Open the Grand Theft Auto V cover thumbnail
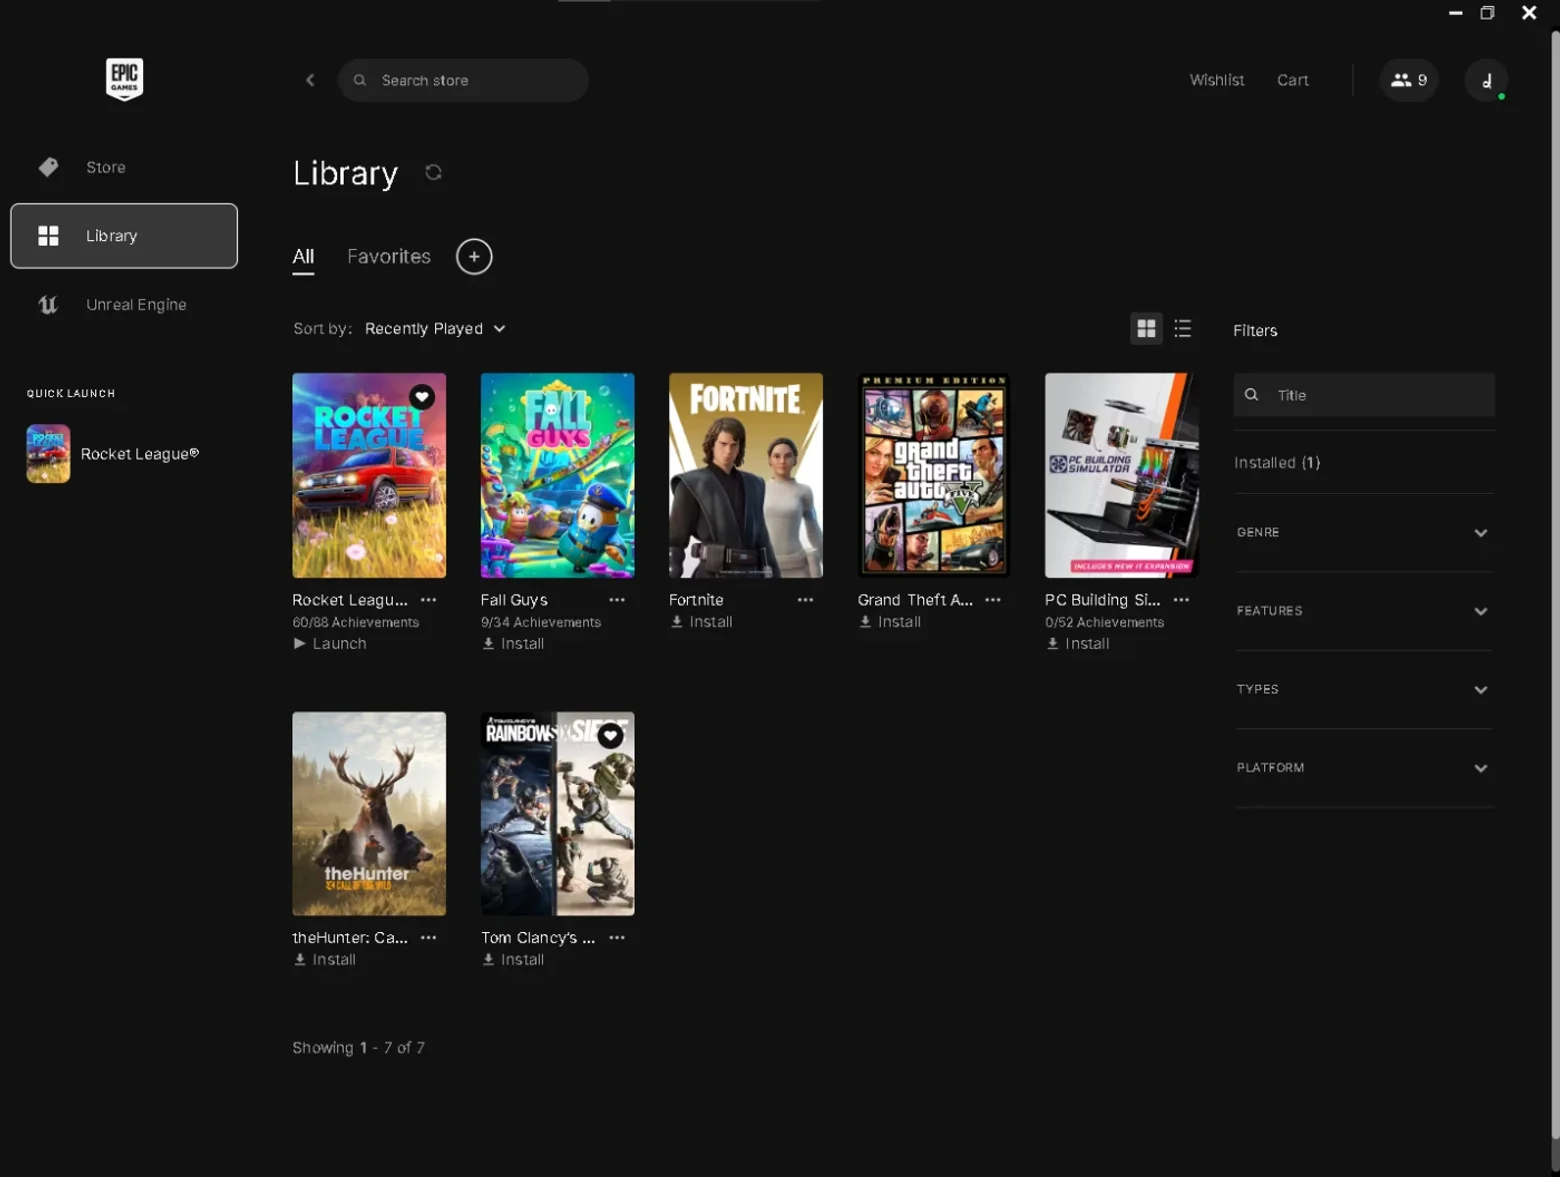Screen dimensions: 1560x1177 pyautogui.click(x=934, y=475)
